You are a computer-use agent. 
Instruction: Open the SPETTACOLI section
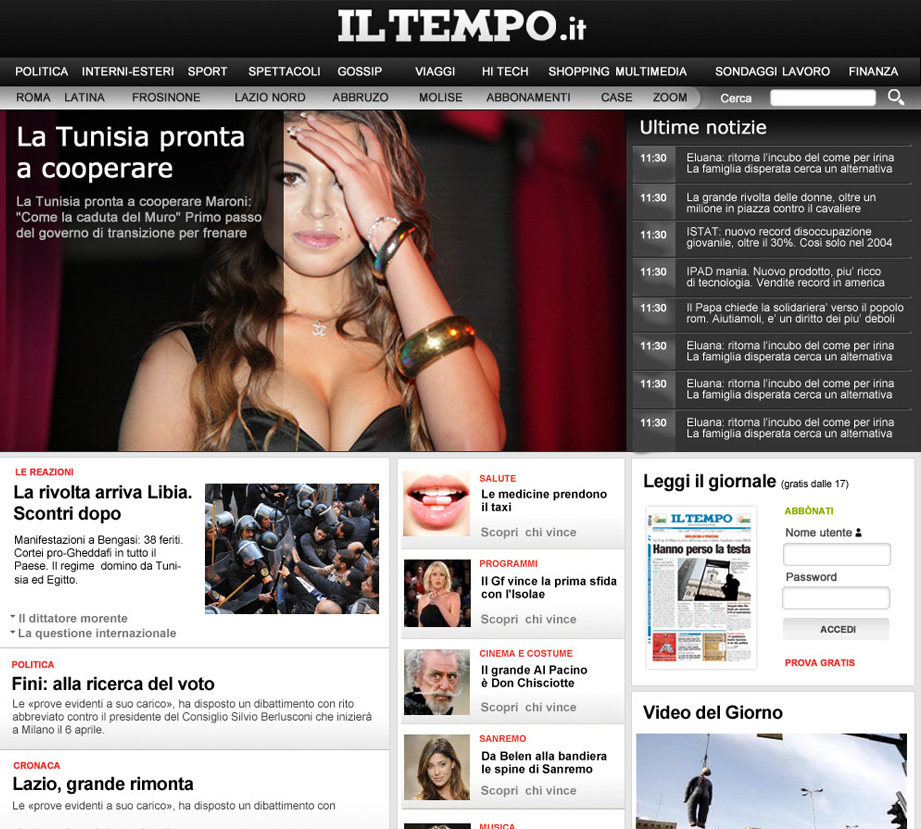[284, 72]
